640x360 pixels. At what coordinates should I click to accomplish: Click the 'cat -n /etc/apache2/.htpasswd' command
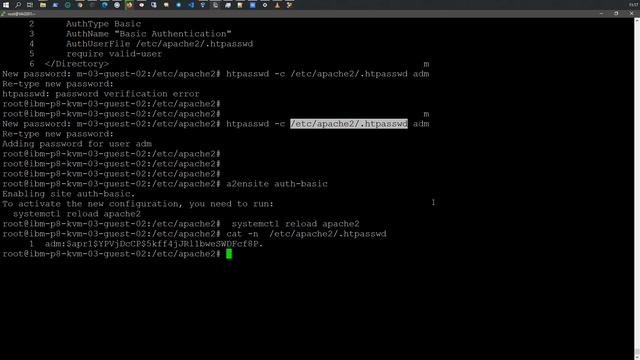306,234
